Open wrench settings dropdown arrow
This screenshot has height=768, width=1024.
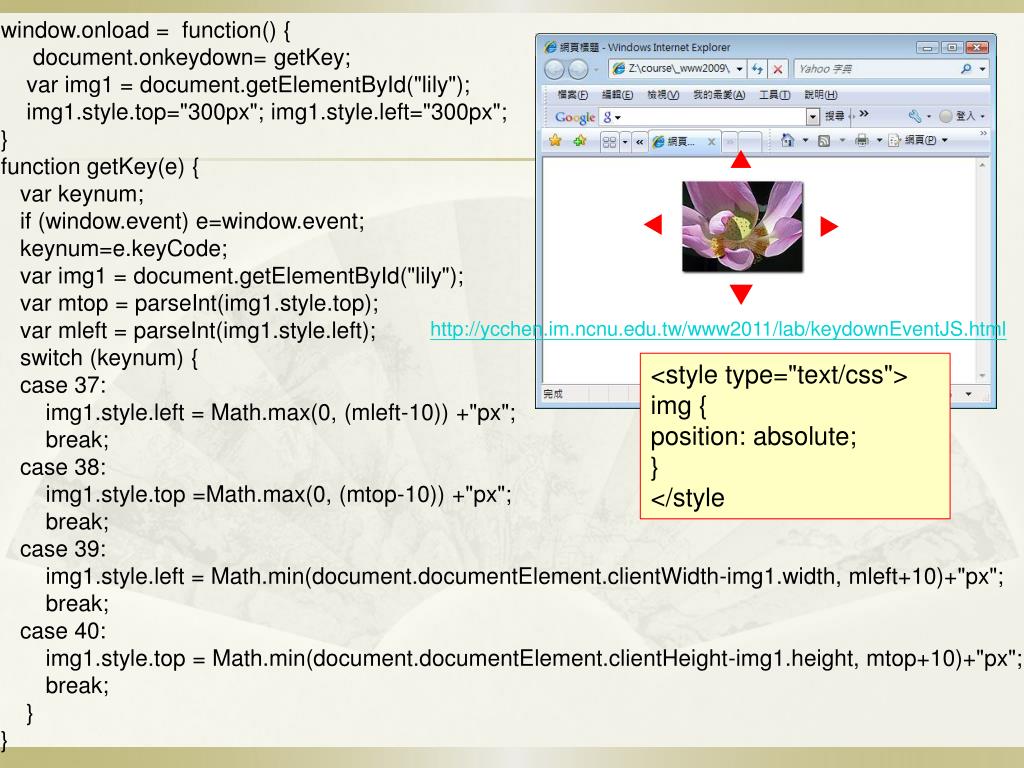[x=929, y=116]
